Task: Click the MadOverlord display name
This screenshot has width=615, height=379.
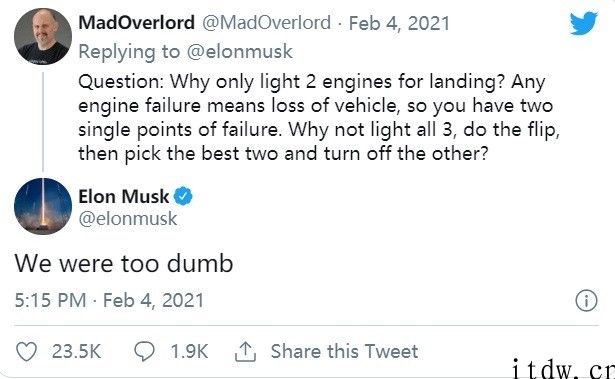Action: pyautogui.click(x=136, y=22)
